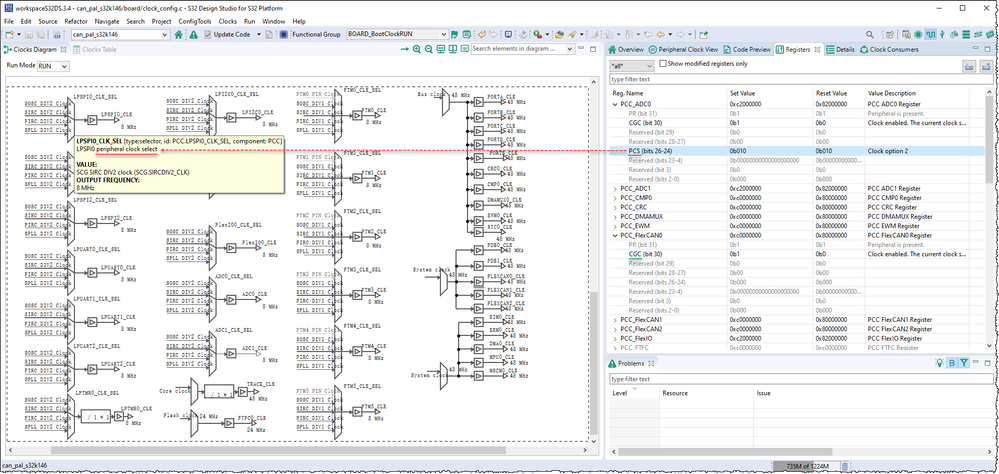Collapse the PCC_FlexCAN0 register row

pos(615,235)
